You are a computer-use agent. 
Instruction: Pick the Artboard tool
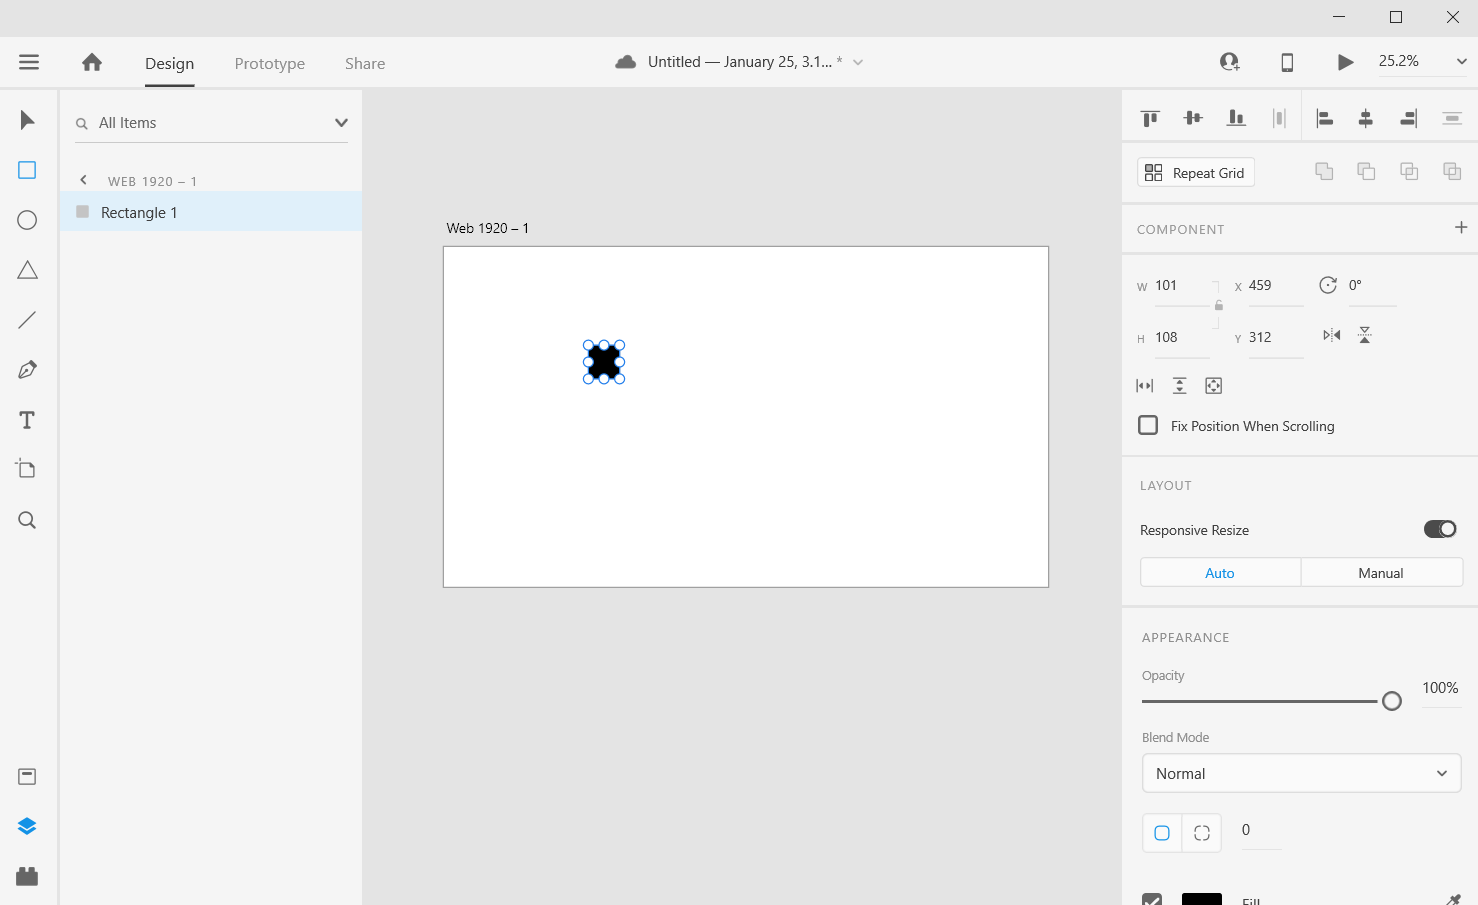click(27, 469)
